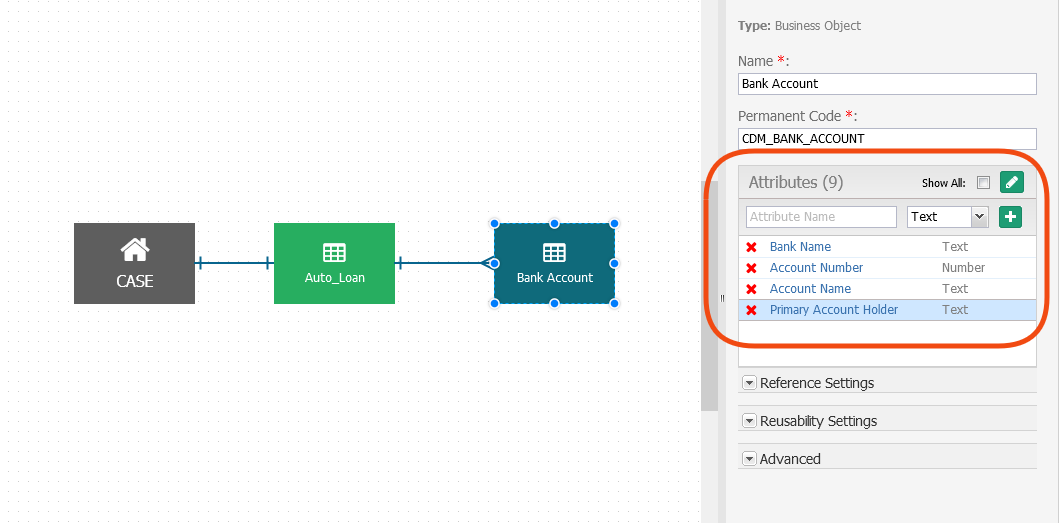This screenshot has height=523, width=1059.
Task: Click the green plus add attribute button
Action: click(x=1010, y=216)
